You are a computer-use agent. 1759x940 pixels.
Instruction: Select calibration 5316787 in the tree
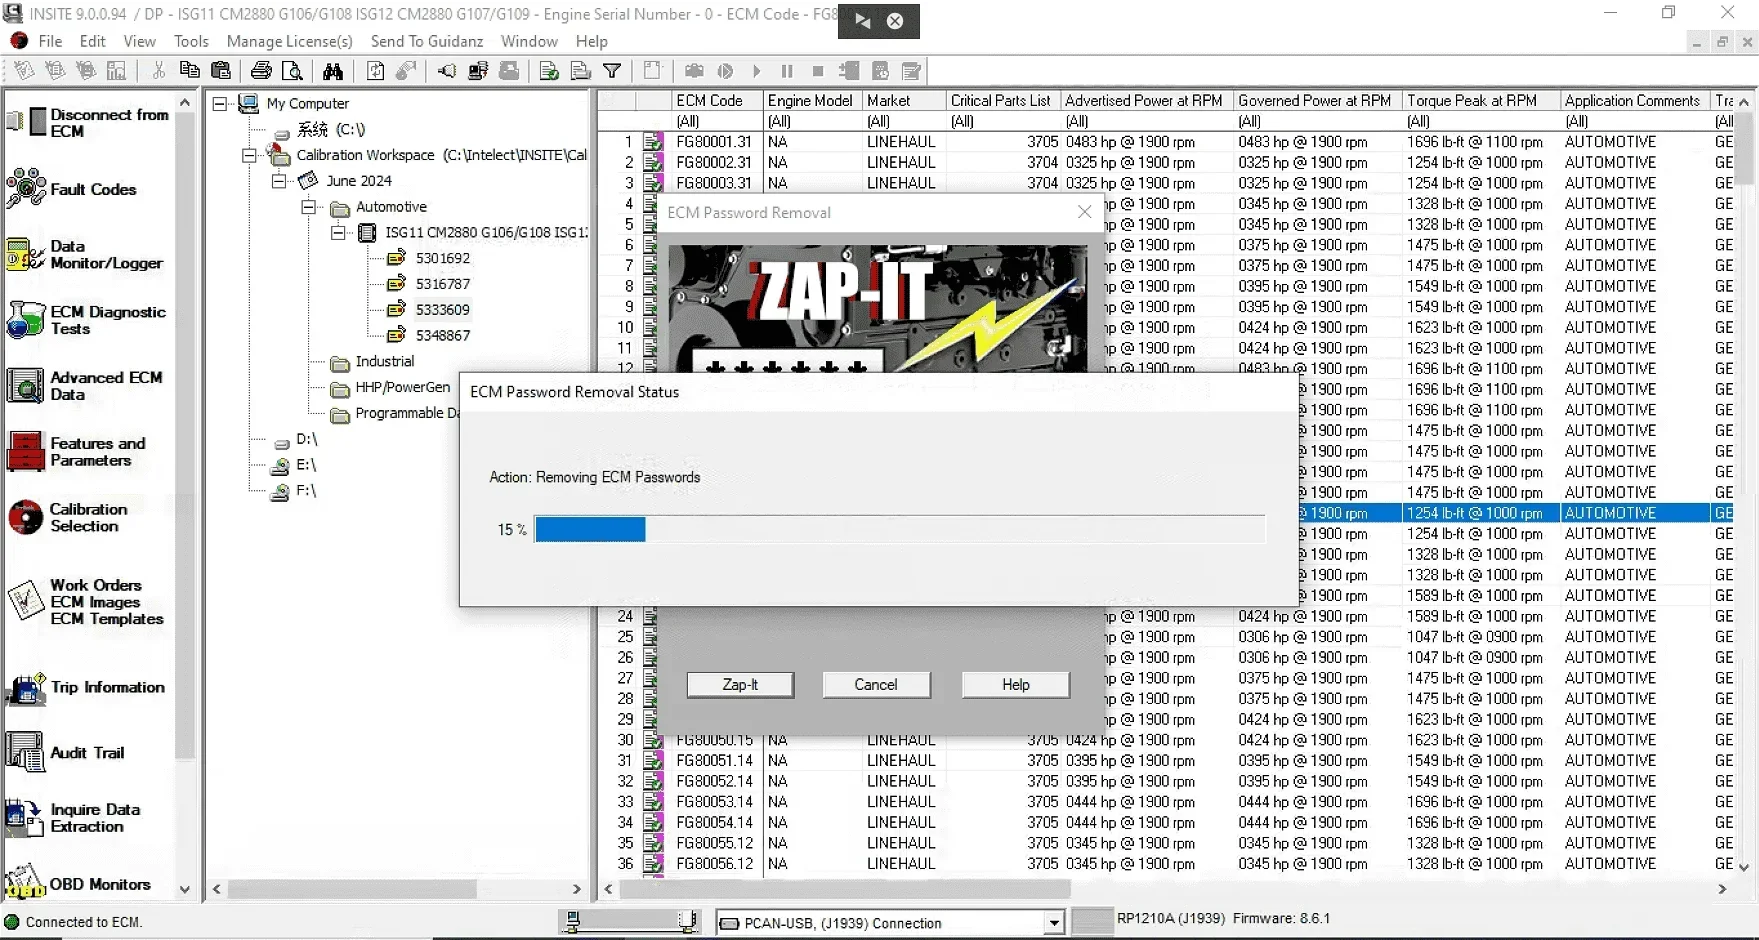click(444, 284)
